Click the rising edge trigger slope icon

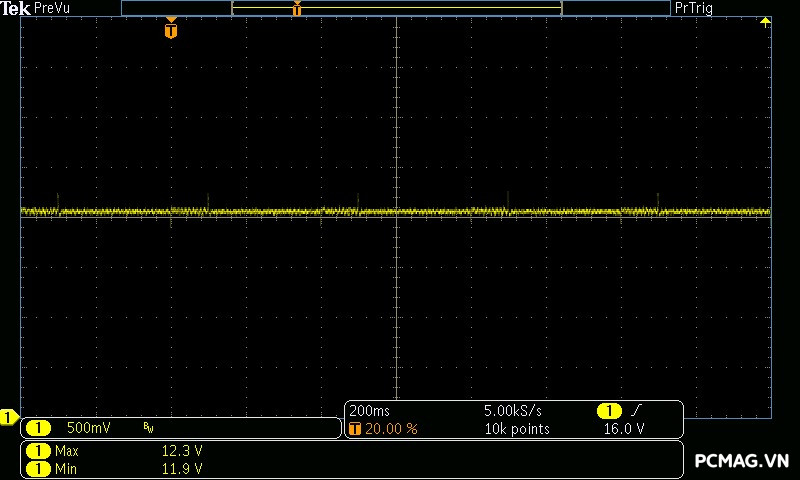point(637,411)
